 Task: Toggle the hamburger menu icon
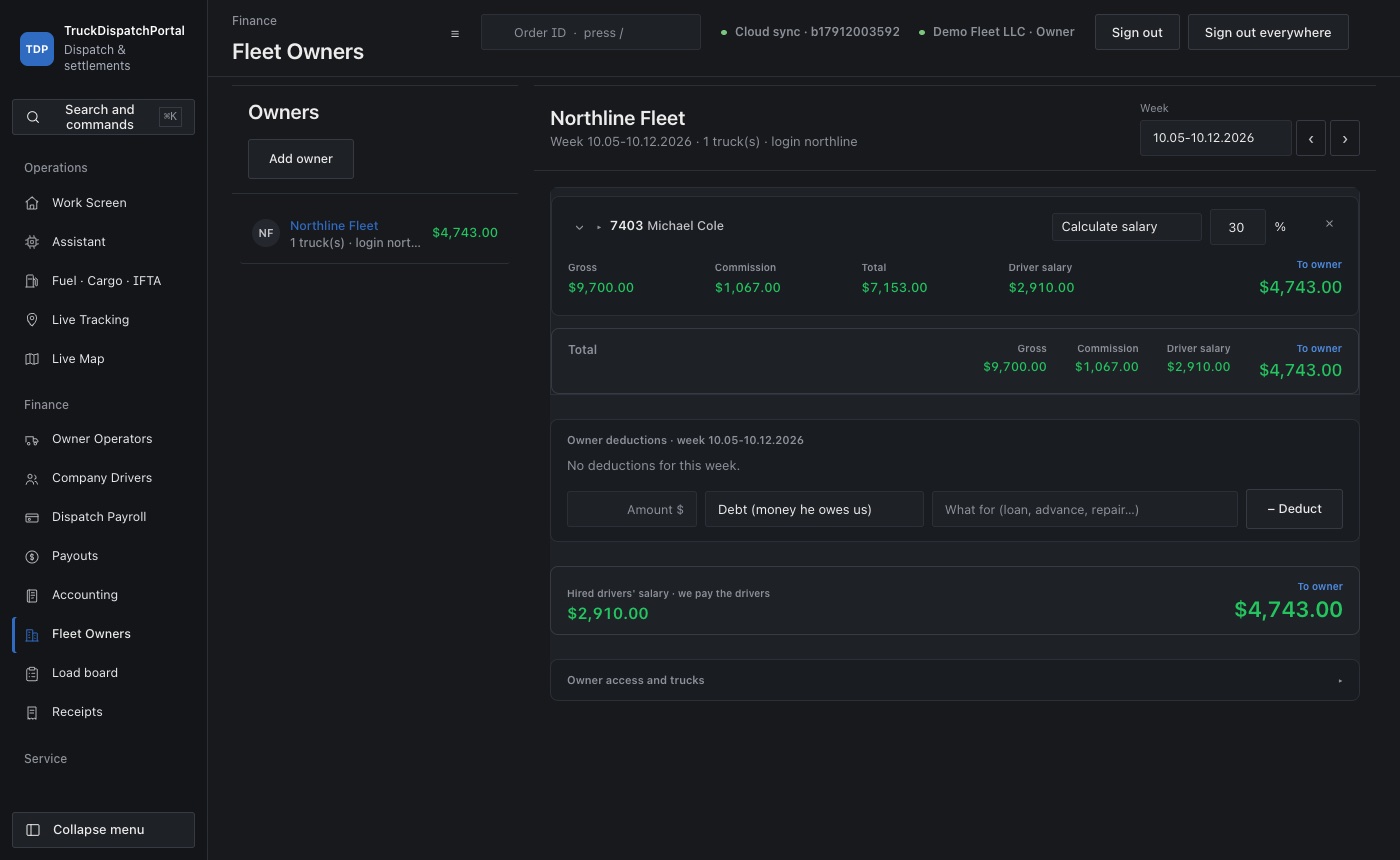click(455, 33)
